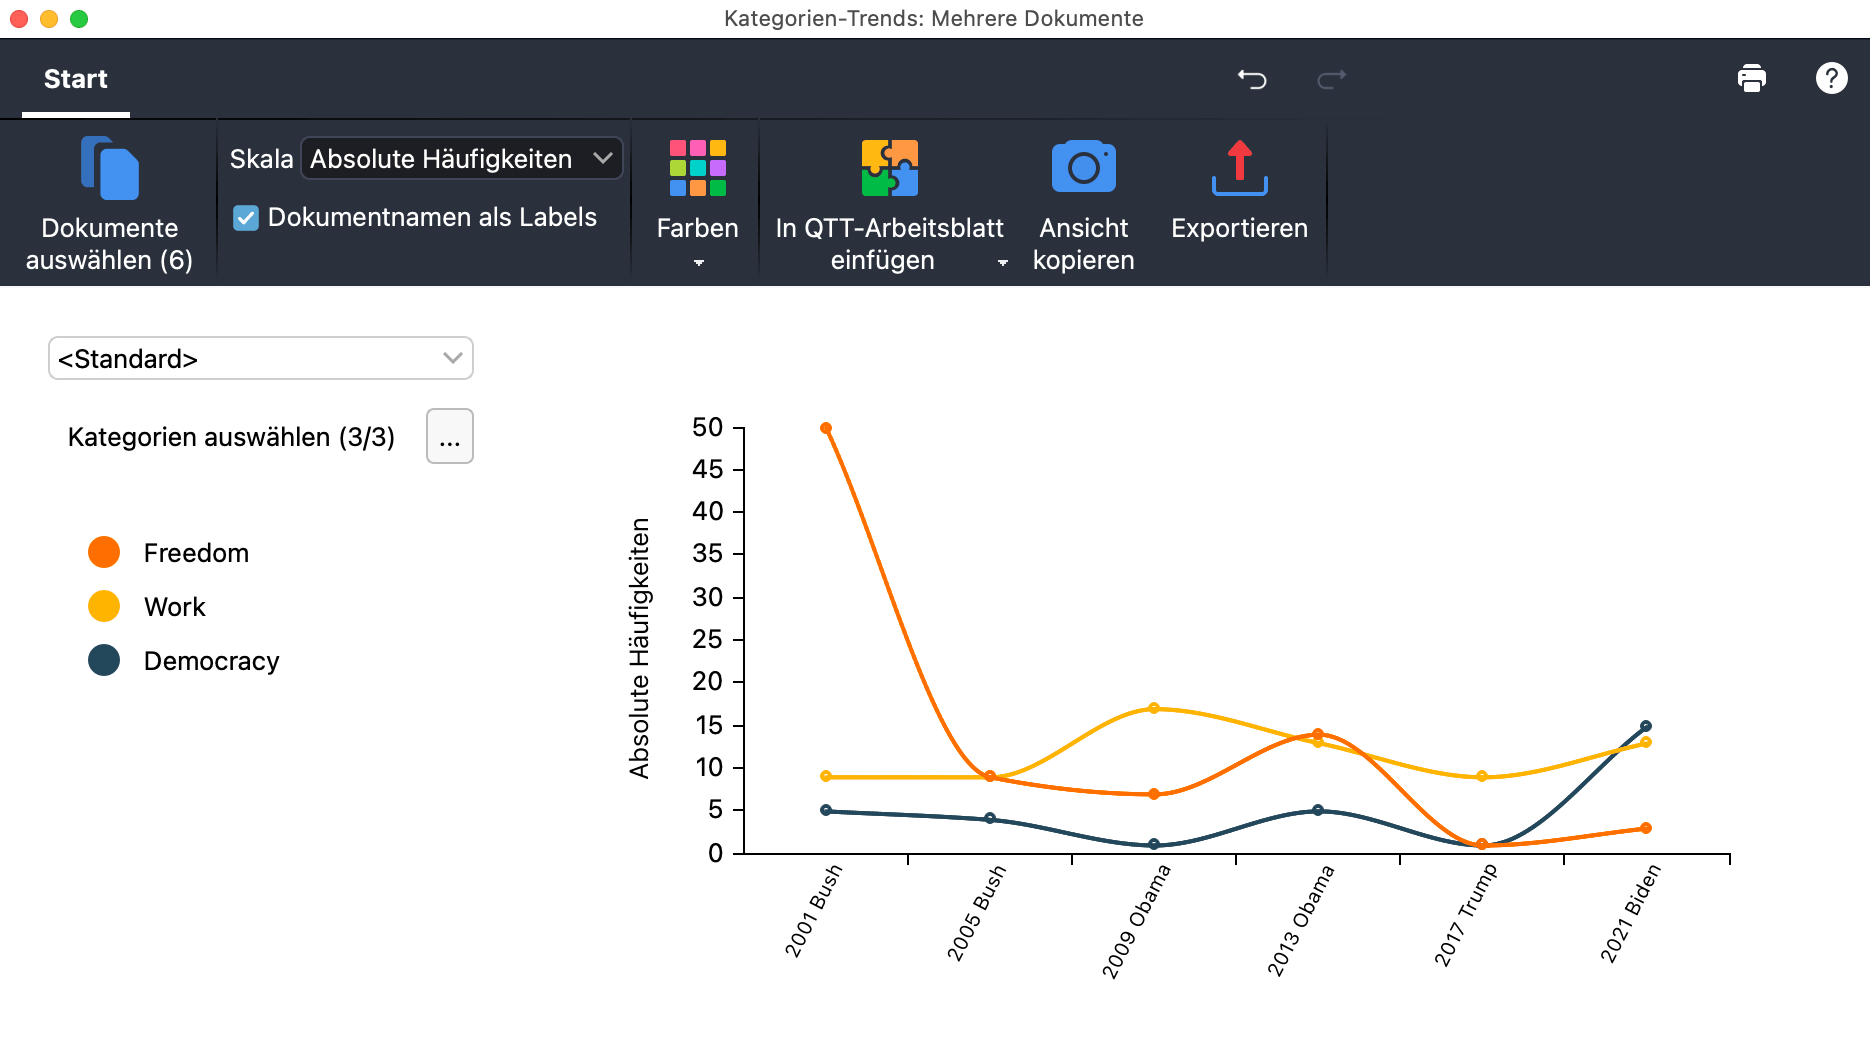Viewport: 1870px width, 1038px height.
Task: Click the Freedom data point at 2001 Bush
Action: (x=826, y=428)
